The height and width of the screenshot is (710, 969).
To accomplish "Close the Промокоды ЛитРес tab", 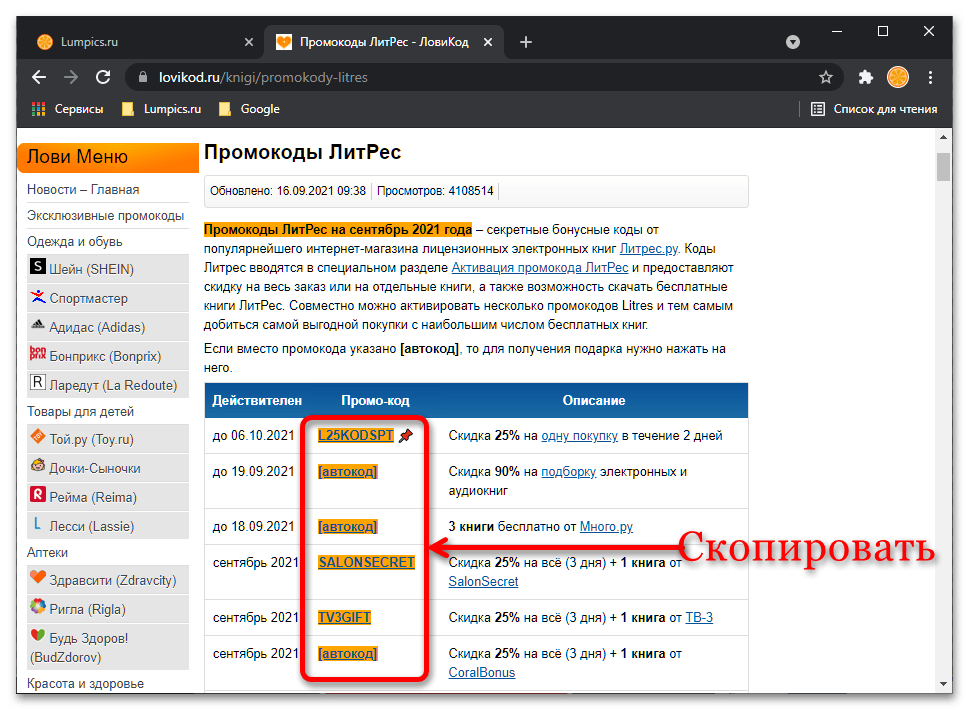I will coord(488,42).
